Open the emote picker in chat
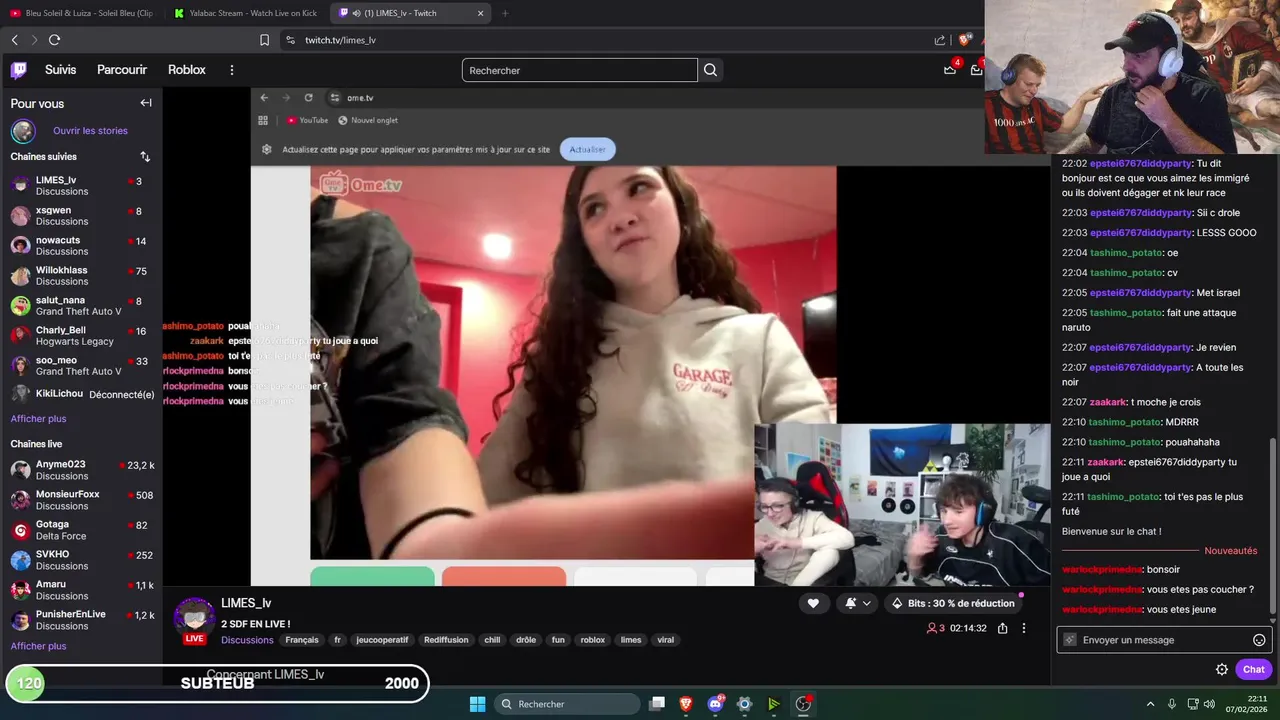The height and width of the screenshot is (720, 1280). 1259,640
